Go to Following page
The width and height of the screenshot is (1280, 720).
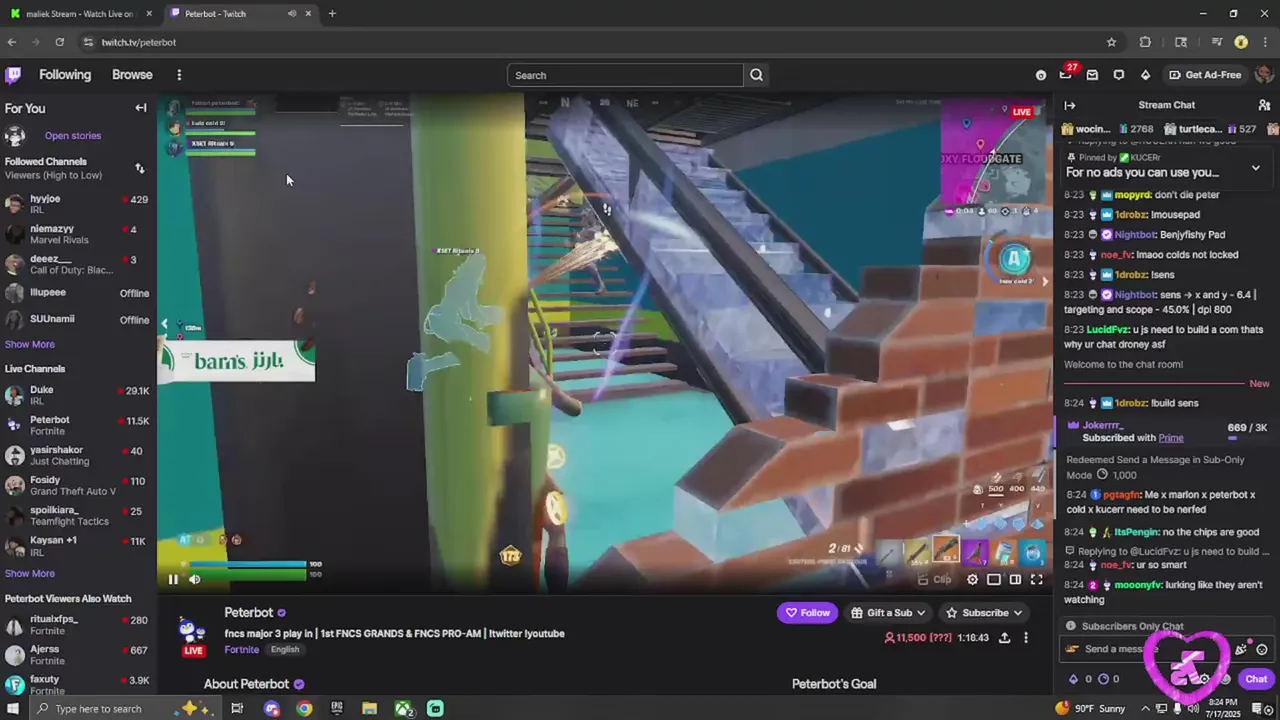point(65,75)
